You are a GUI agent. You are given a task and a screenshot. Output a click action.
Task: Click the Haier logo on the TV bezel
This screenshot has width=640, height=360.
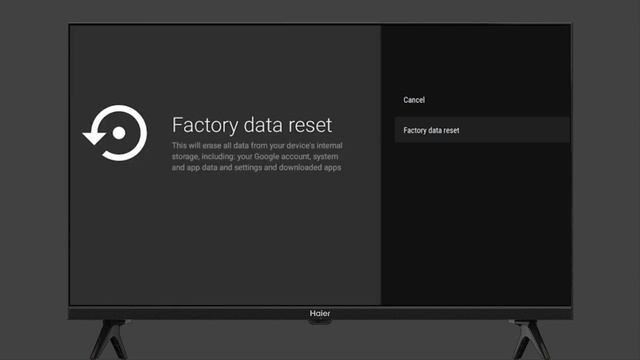(320, 313)
